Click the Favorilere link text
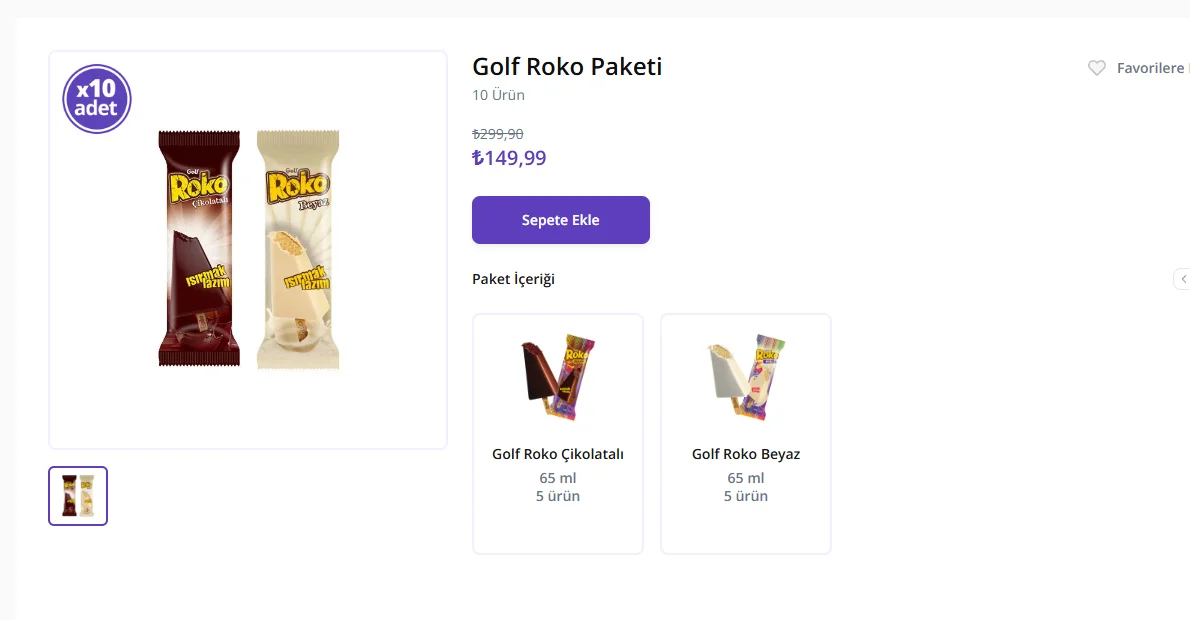 1151,68
